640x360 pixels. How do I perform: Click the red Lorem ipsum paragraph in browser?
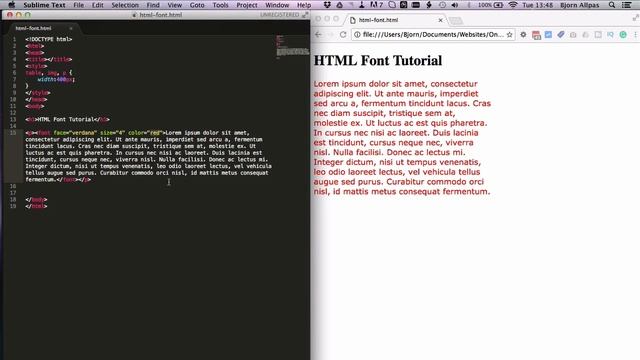coord(402,138)
